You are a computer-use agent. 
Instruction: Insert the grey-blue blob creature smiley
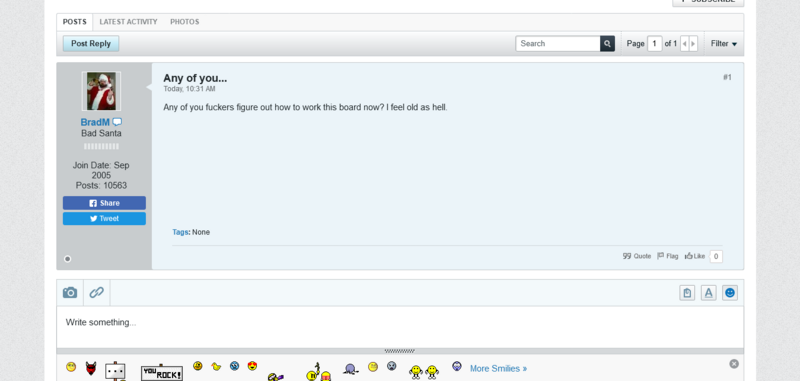click(350, 369)
